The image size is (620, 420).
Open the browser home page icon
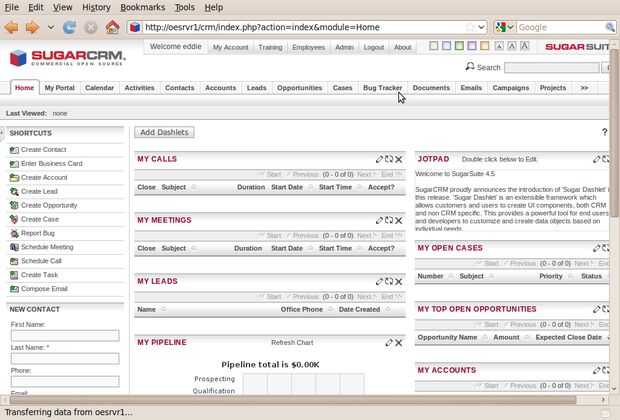coord(112,27)
